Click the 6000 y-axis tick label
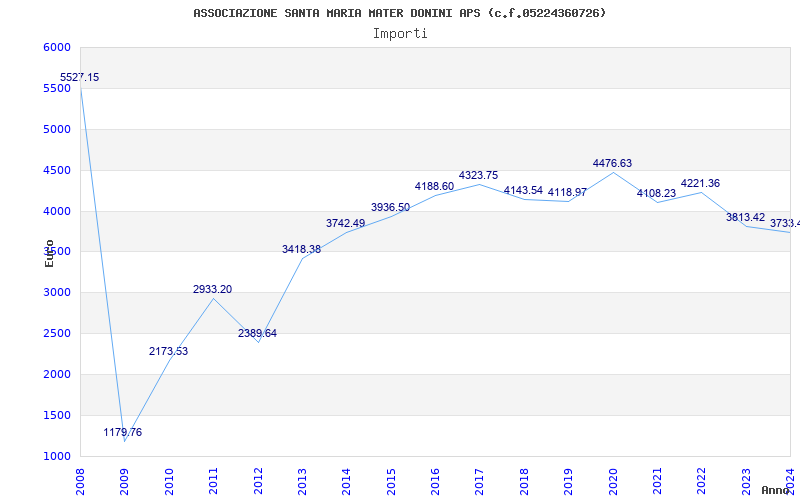800x500 pixels. click(57, 47)
